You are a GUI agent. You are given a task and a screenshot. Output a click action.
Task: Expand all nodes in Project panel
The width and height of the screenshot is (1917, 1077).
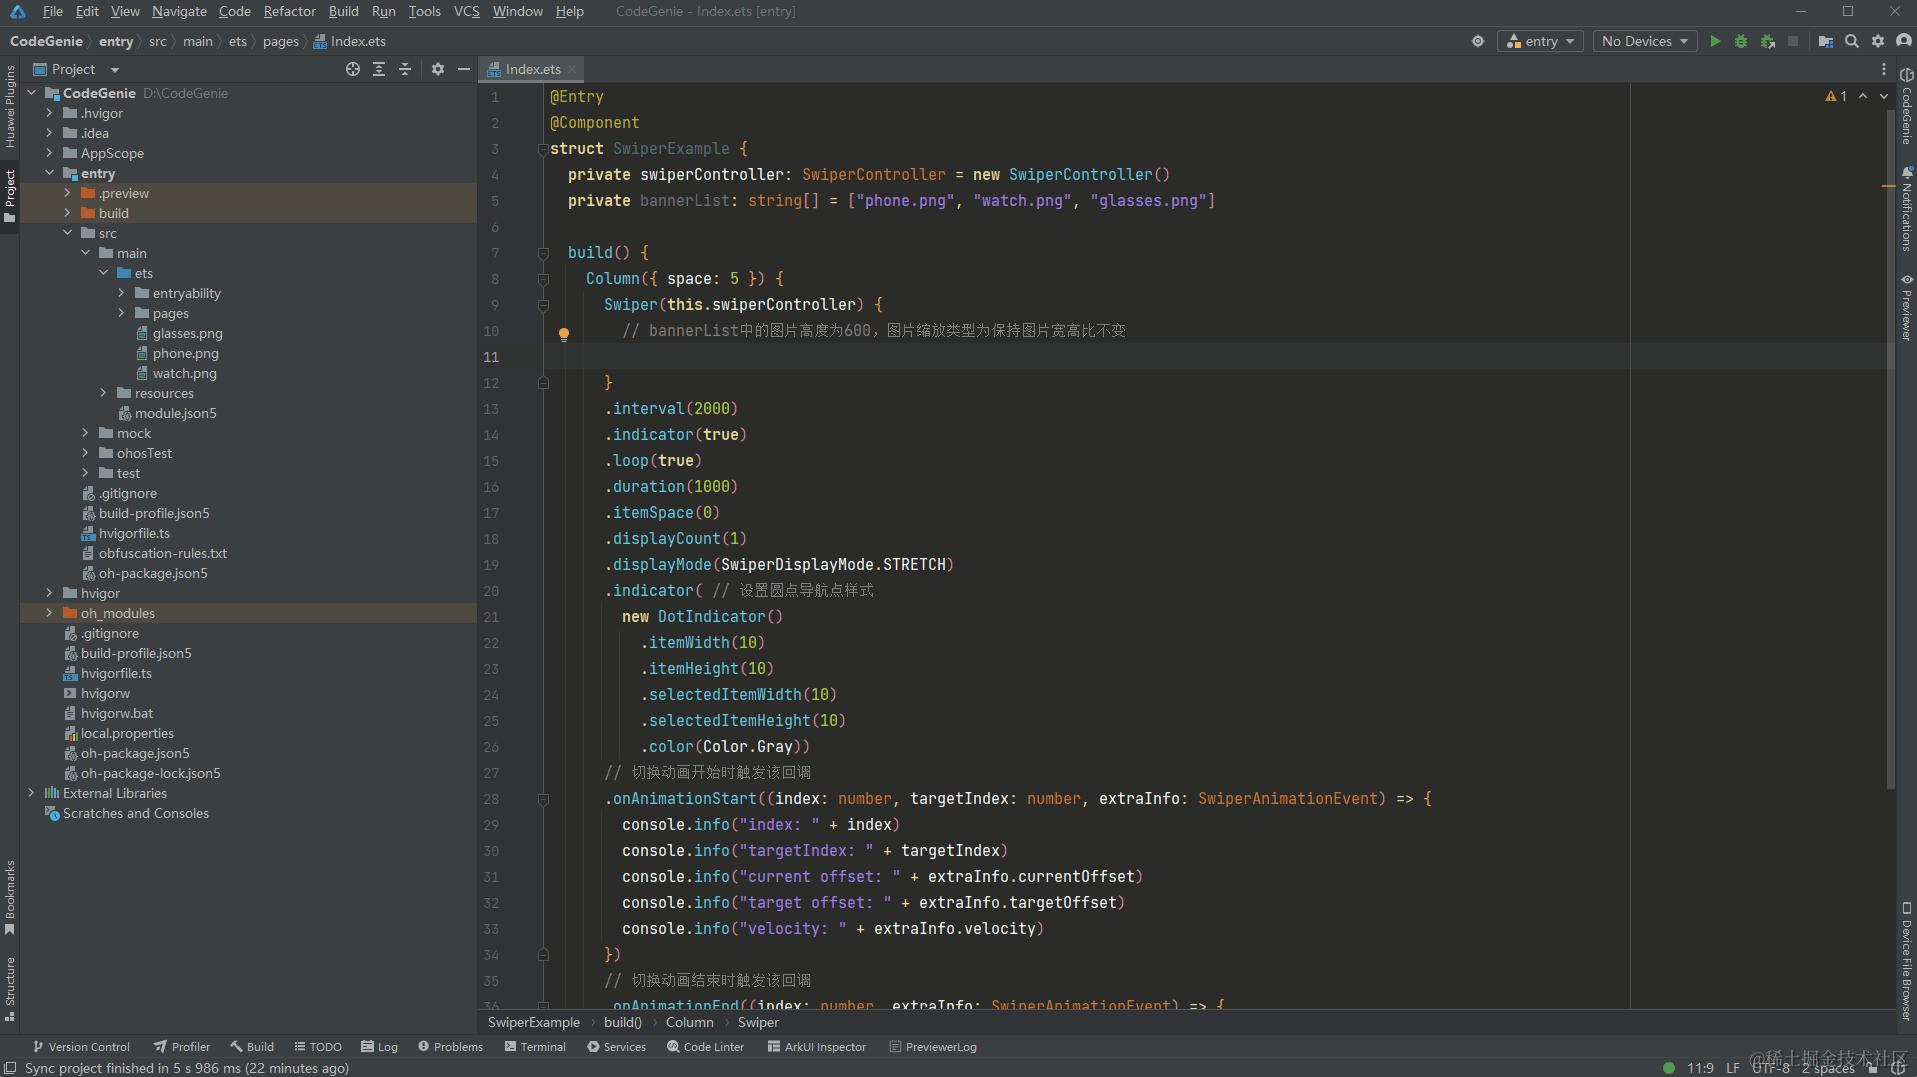pyautogui.click(x=379, y=69)
